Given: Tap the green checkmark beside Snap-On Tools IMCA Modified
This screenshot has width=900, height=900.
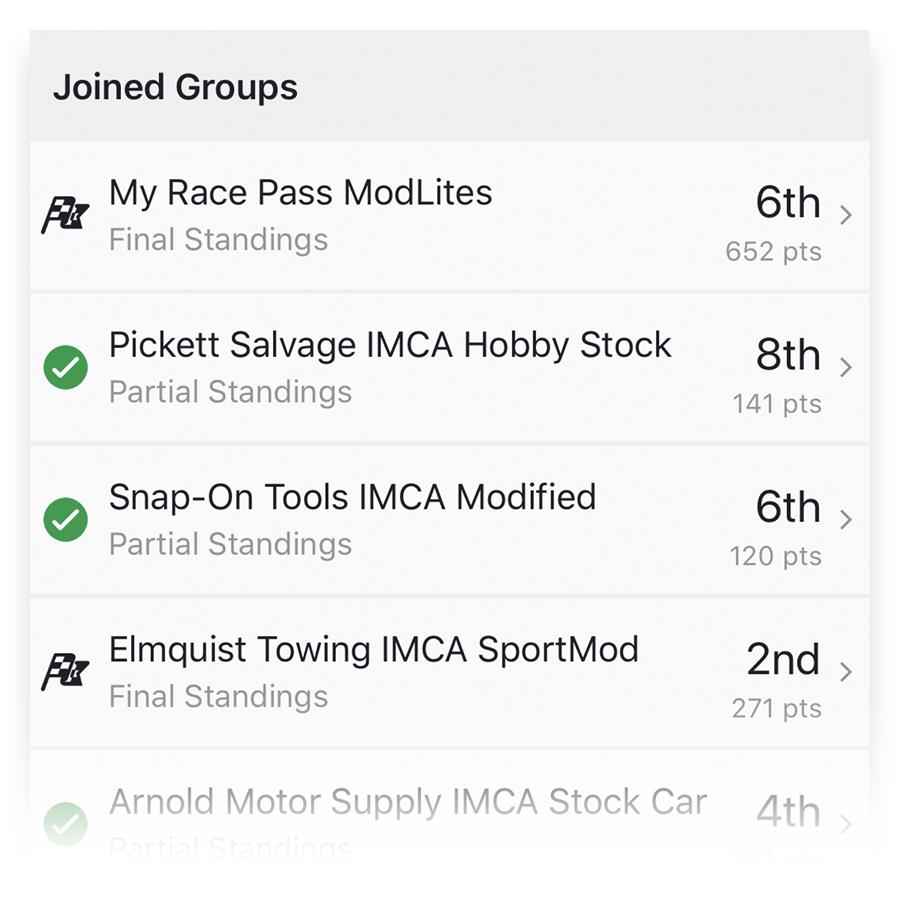Looking at the screenshot, I should click(65, 519).
